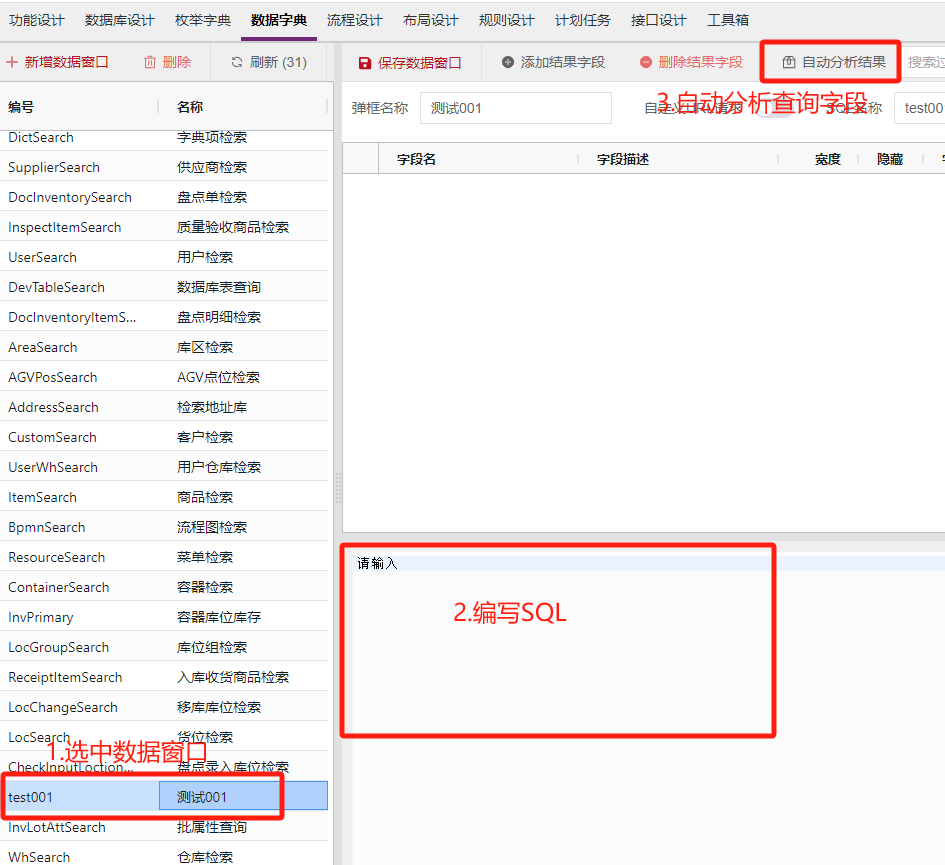Click the 弹框名称 input containing 测试001
The width and height of the screenshot is (945, 865).
pos(515,108)
